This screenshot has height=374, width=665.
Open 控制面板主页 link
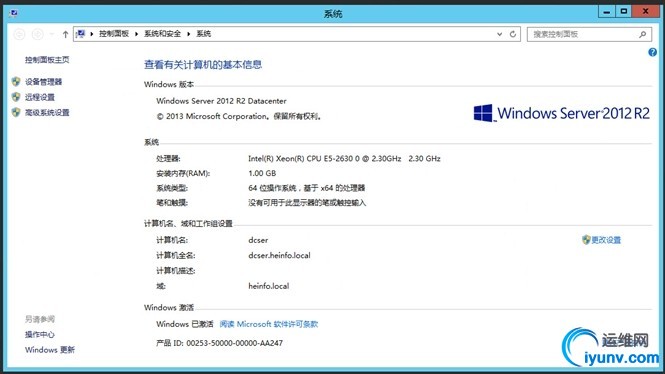(47, 60)
